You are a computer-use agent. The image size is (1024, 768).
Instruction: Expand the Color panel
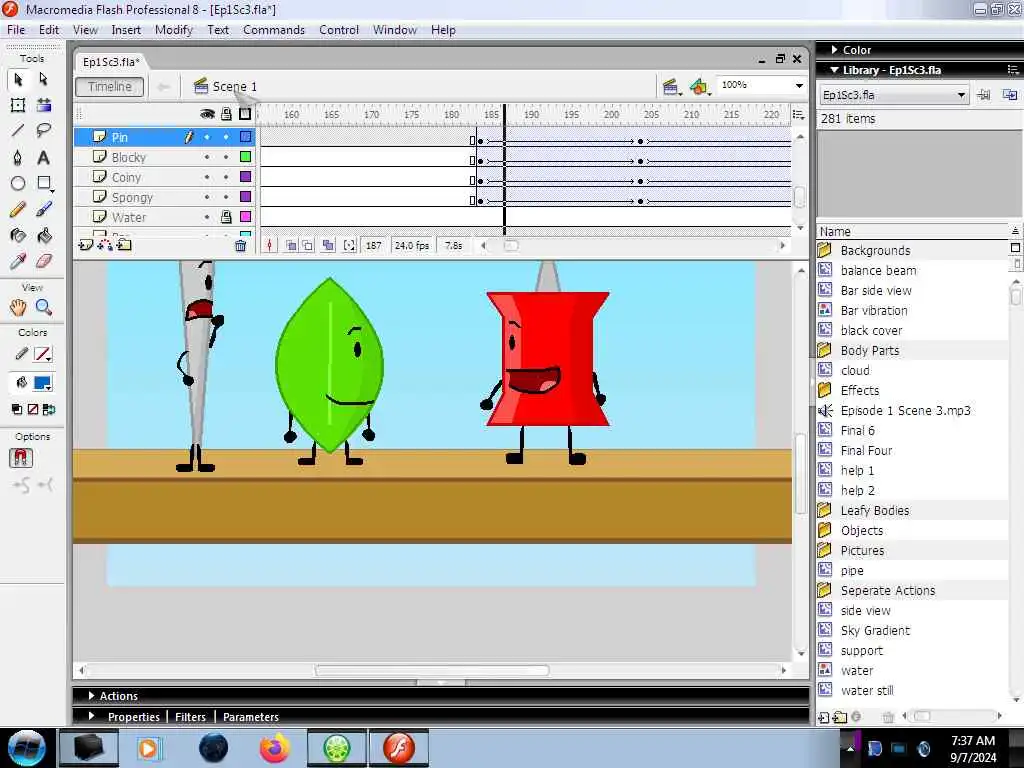[834, 50]
